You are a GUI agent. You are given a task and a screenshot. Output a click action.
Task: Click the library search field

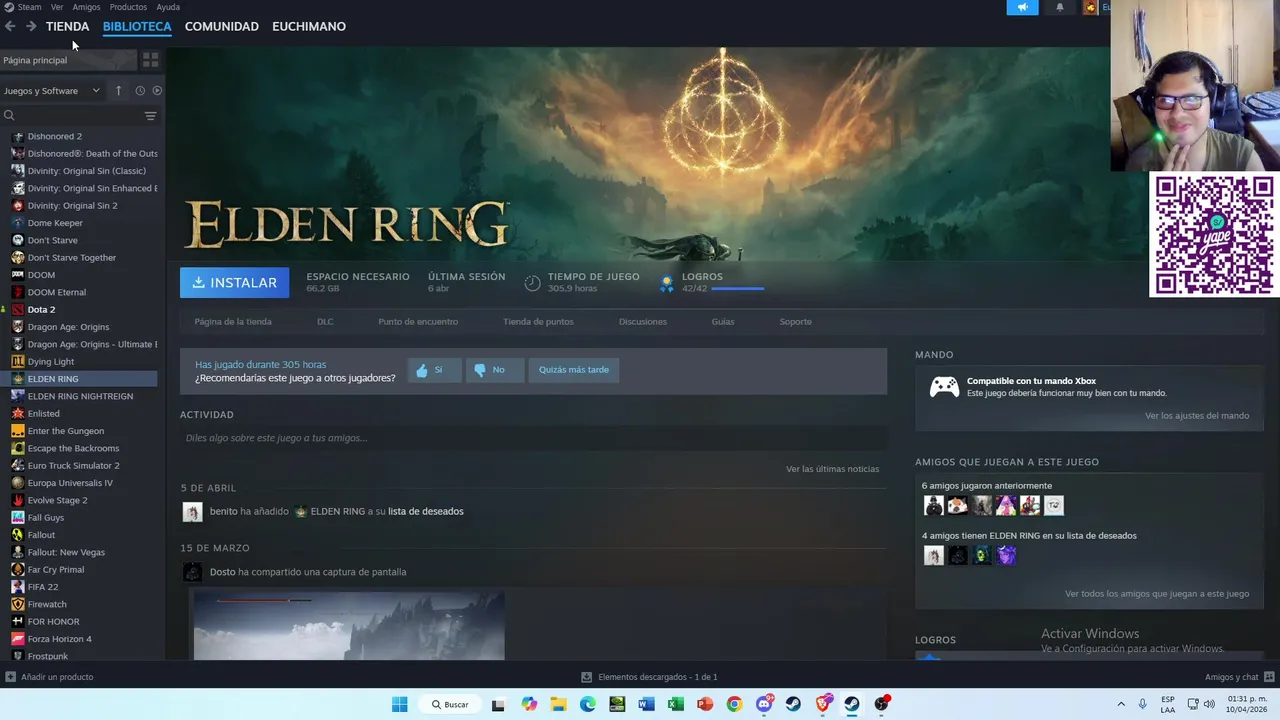click(72, 116)
